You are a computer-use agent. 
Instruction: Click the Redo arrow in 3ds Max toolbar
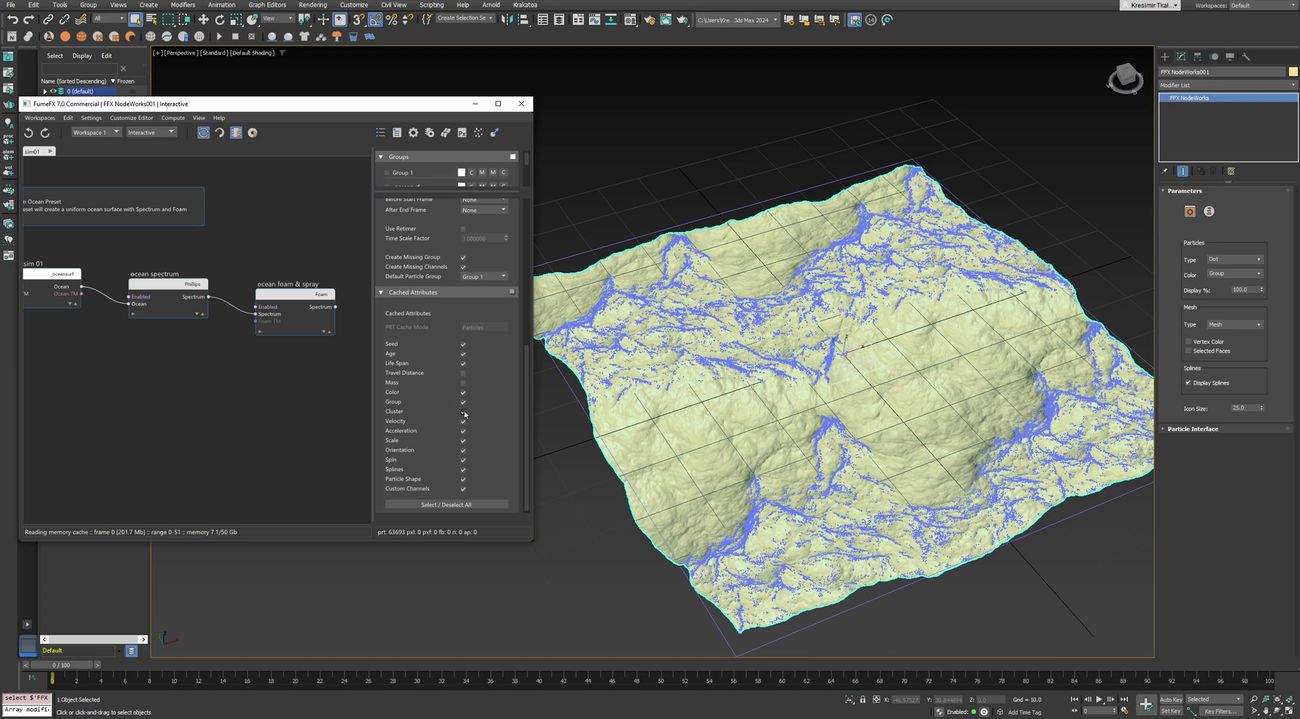29,19
